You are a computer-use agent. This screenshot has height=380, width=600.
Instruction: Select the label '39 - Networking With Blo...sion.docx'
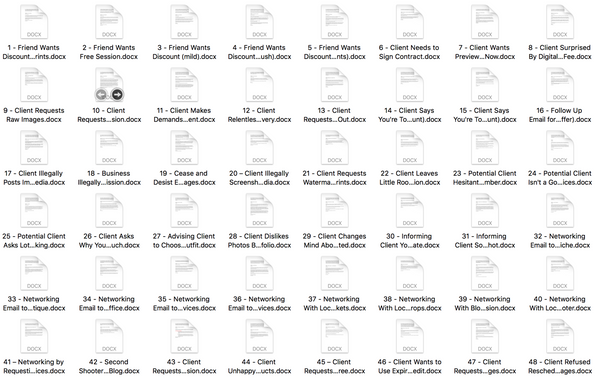pos(485,303)
